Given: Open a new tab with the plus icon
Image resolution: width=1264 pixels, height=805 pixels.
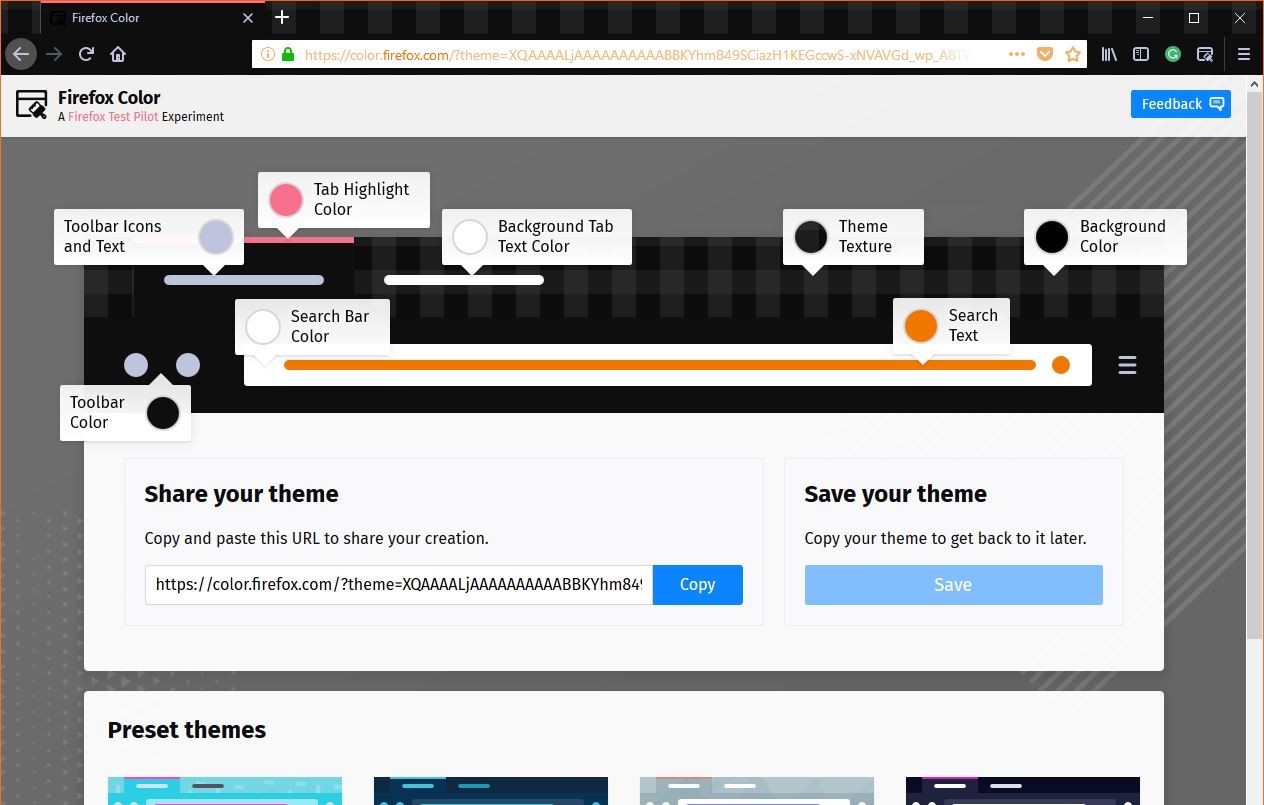Looking at the screenshot, I should [x=282, y=17].
